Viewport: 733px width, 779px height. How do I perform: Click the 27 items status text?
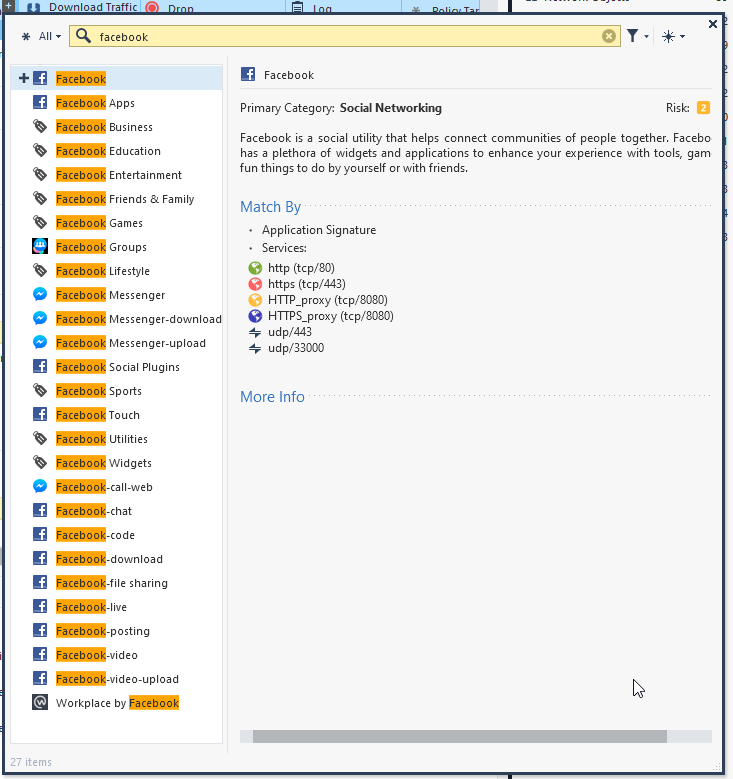tap(31, 762)
